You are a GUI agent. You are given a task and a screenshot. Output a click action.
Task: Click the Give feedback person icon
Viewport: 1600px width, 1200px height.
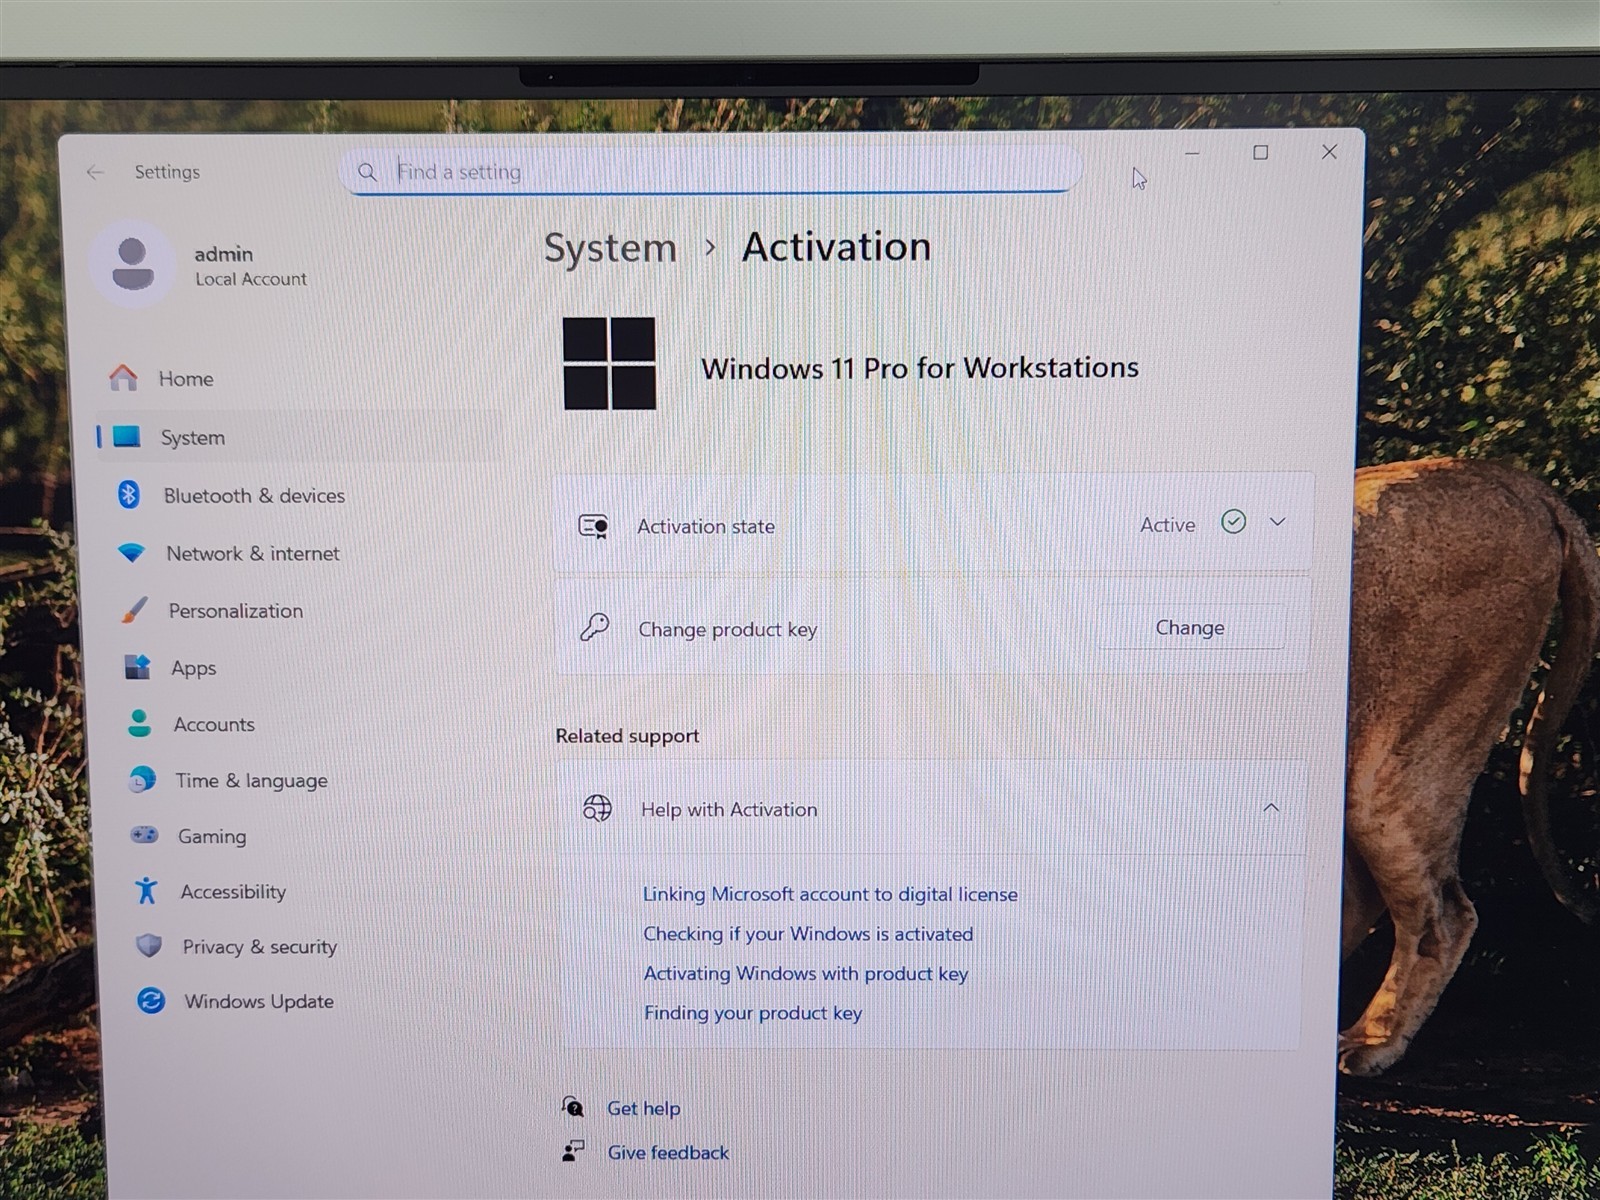tap(573, 1151)
